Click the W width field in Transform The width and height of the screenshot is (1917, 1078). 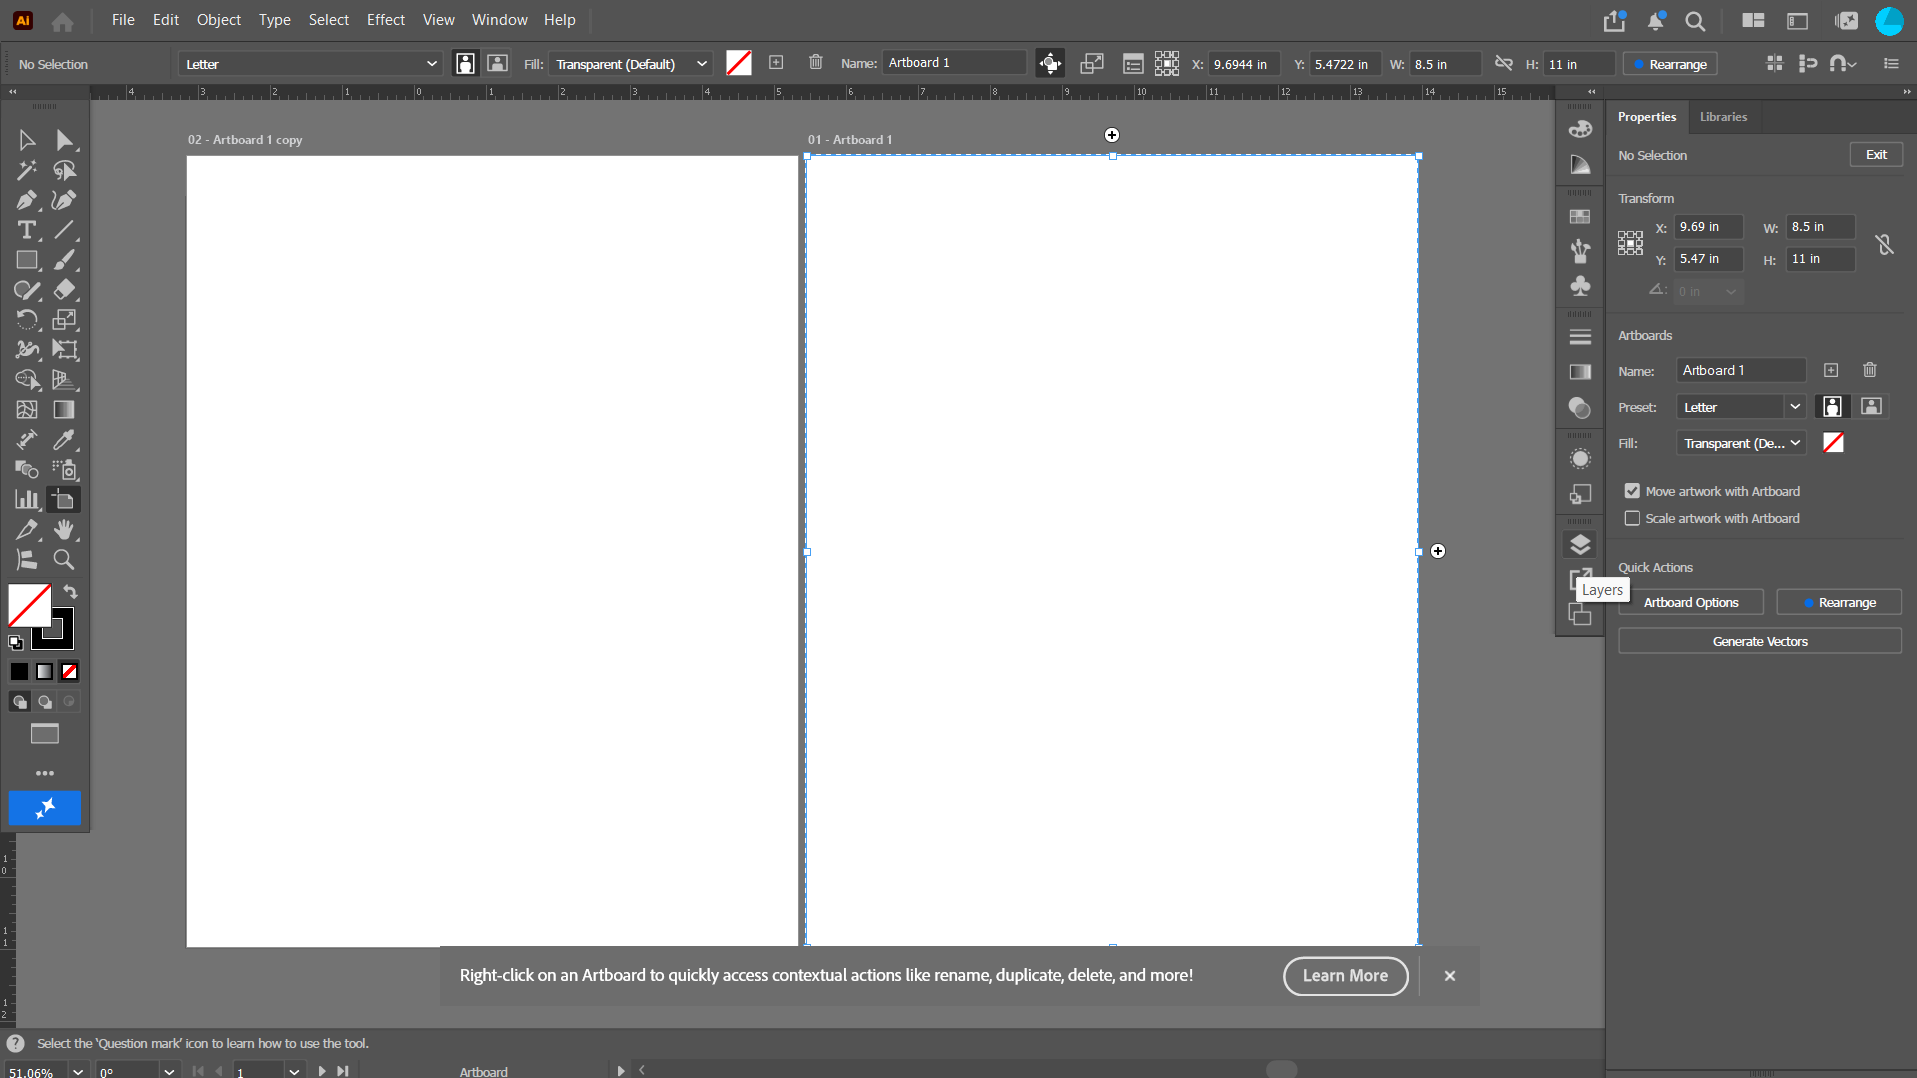[1821, 227]
